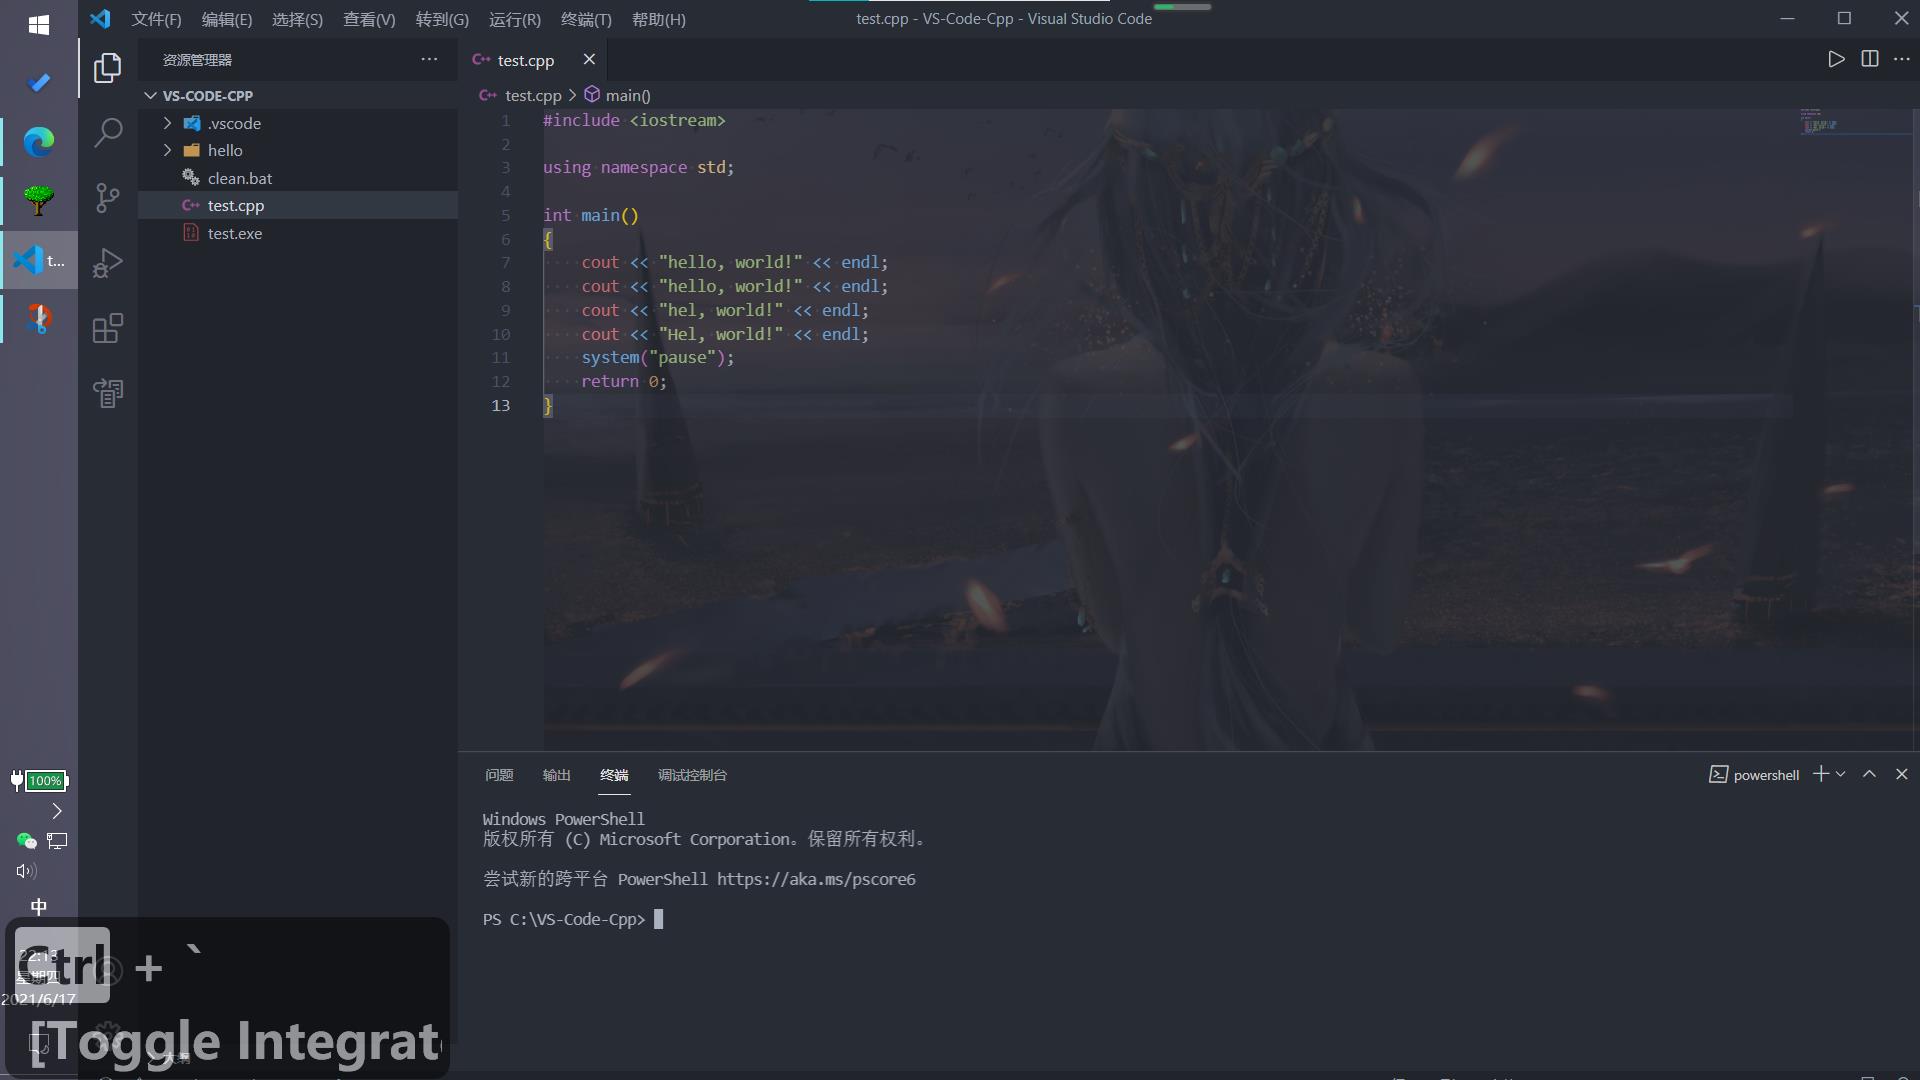Open the Extensions view
The height and width of the screenshot is (1080, 1920).
click(108, 328)
